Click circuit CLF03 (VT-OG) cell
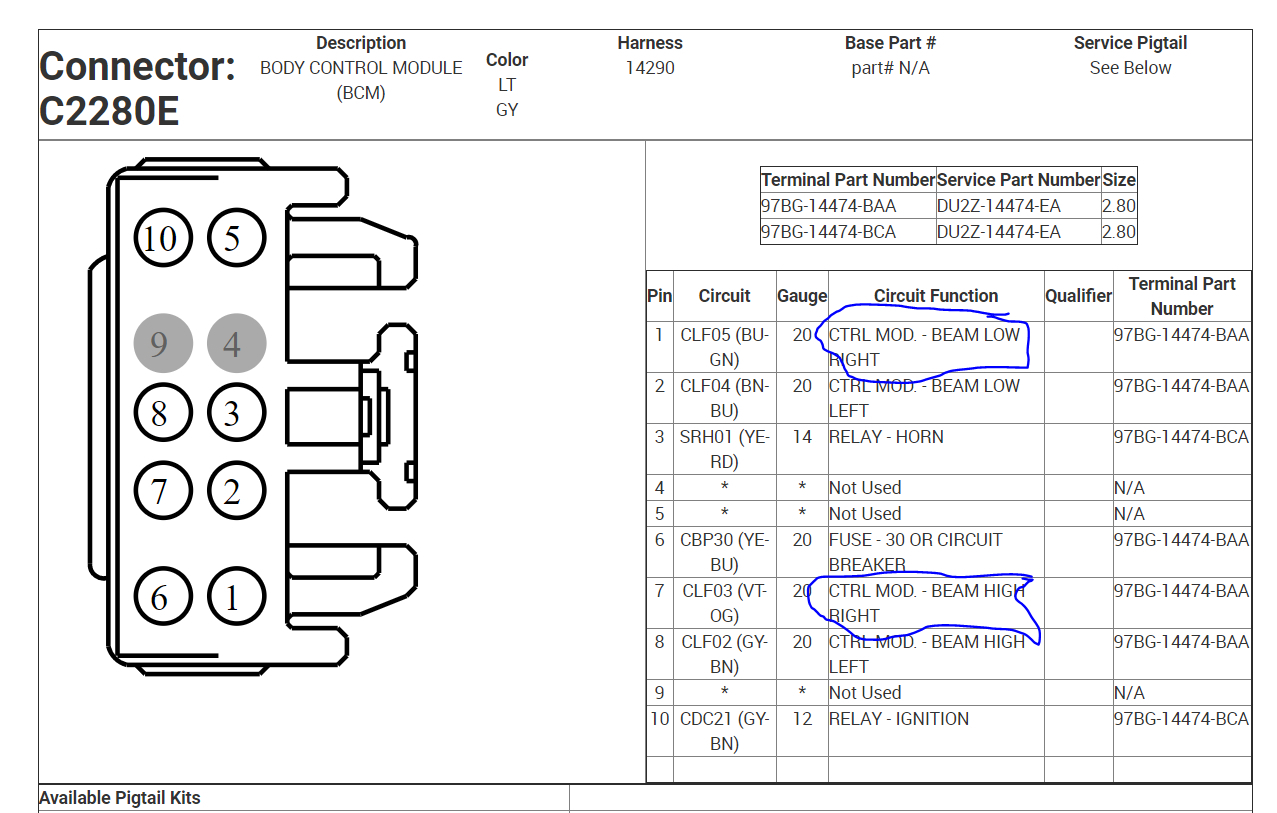 coord(724,603)
